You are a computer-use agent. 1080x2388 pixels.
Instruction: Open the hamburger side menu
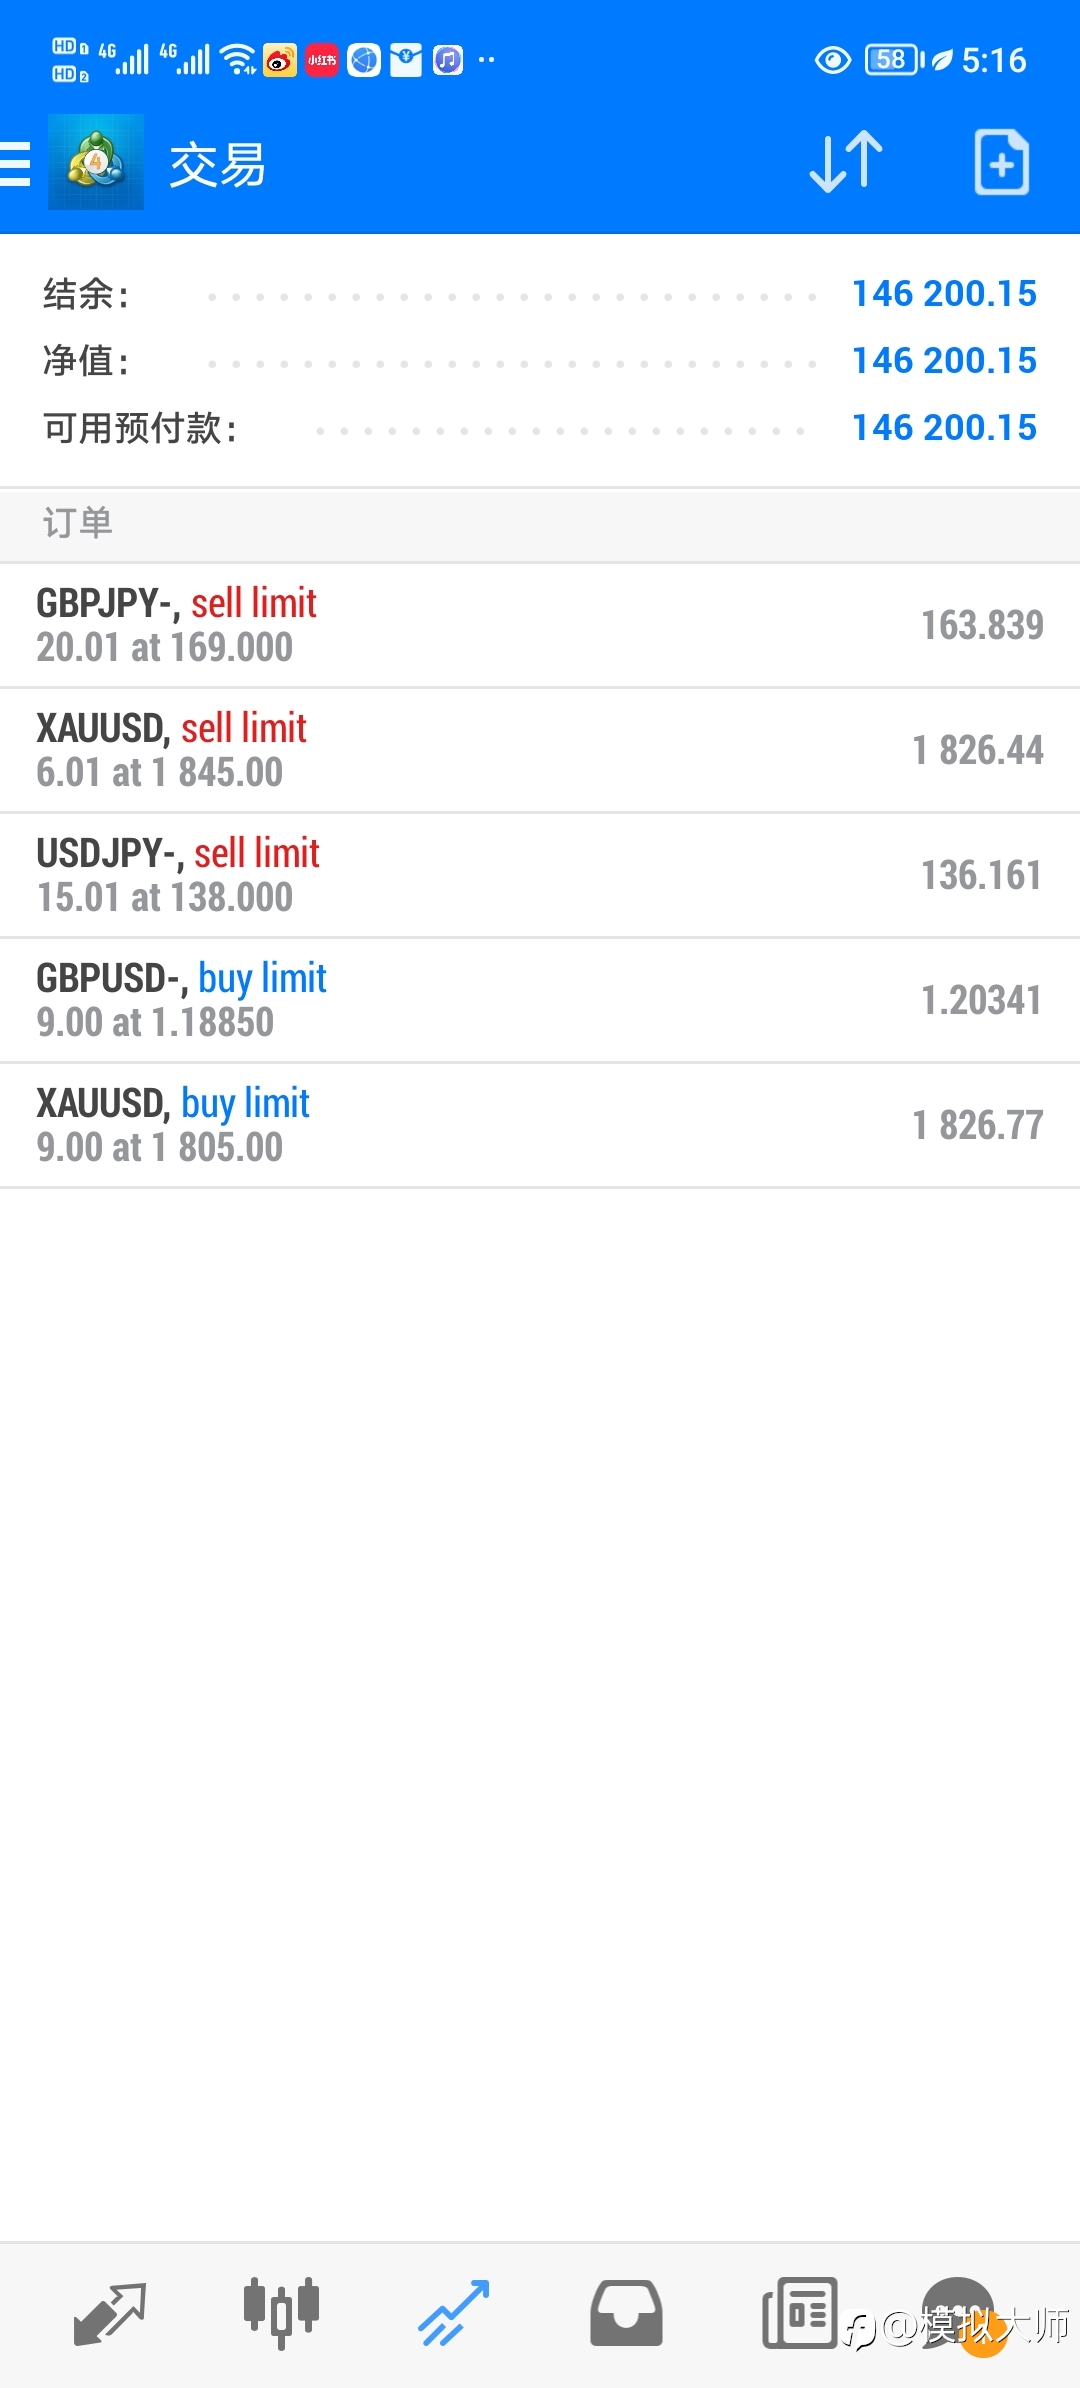(15, 163)
